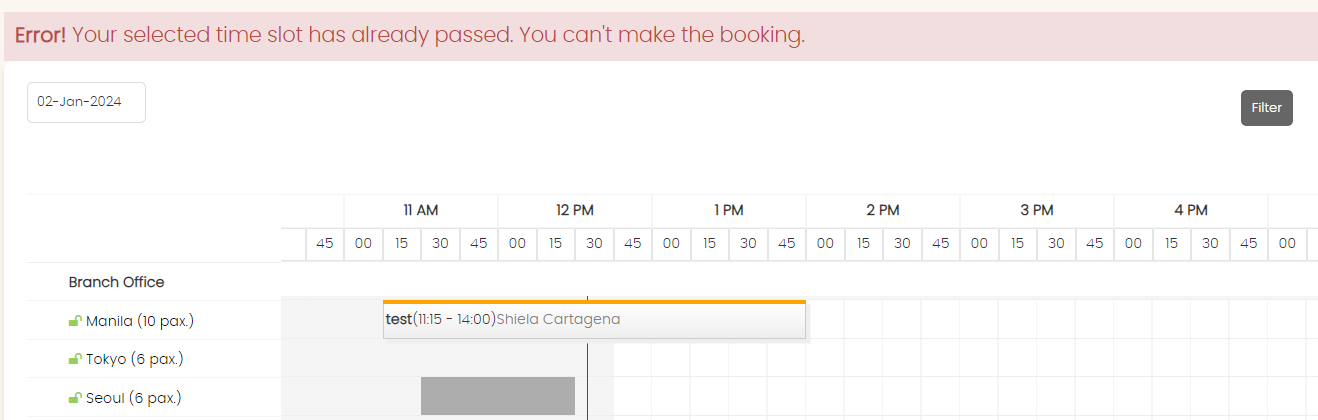This screenshot has height=420, width=1318.
Task: Click the Manila slot at 3 PM
Action: [x=979, y=320]
